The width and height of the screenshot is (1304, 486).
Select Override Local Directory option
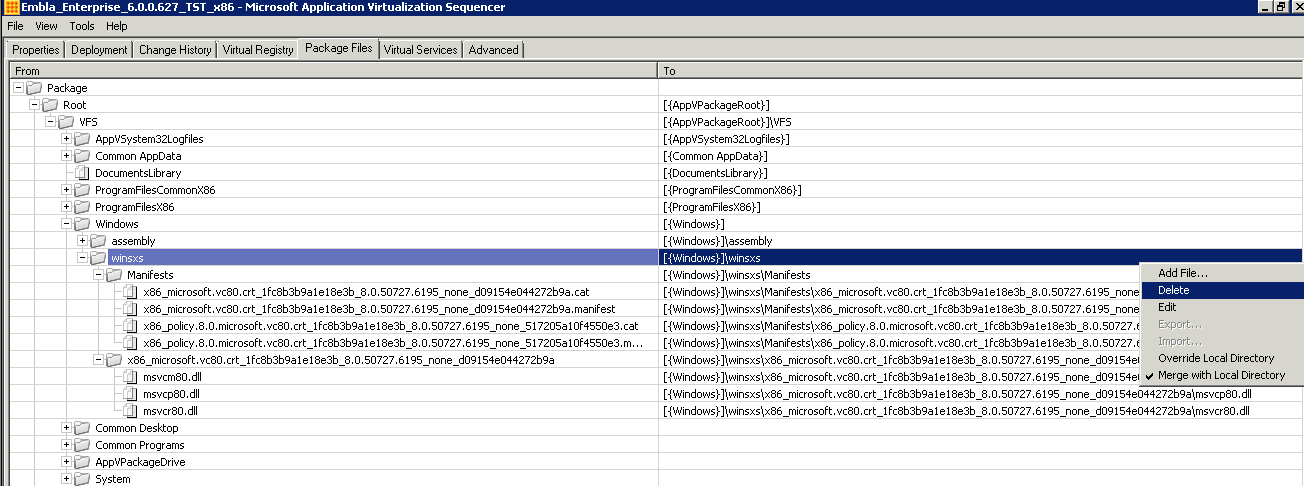pyautogui.click(x=1216, y=358)
